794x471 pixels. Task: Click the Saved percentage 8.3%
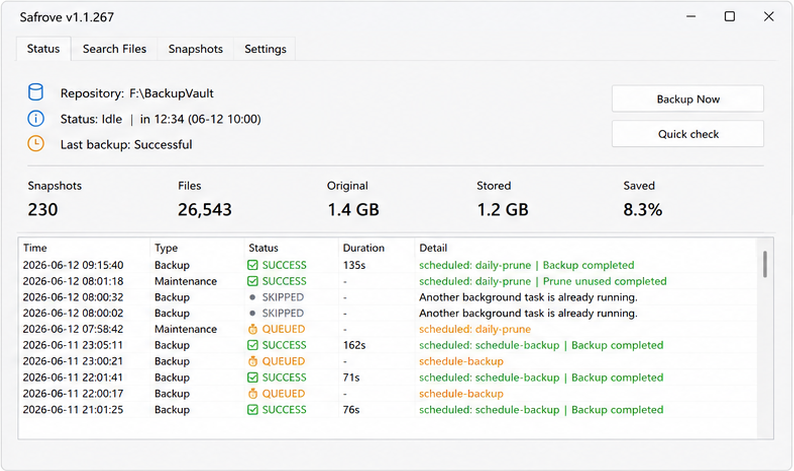point(643,210)
